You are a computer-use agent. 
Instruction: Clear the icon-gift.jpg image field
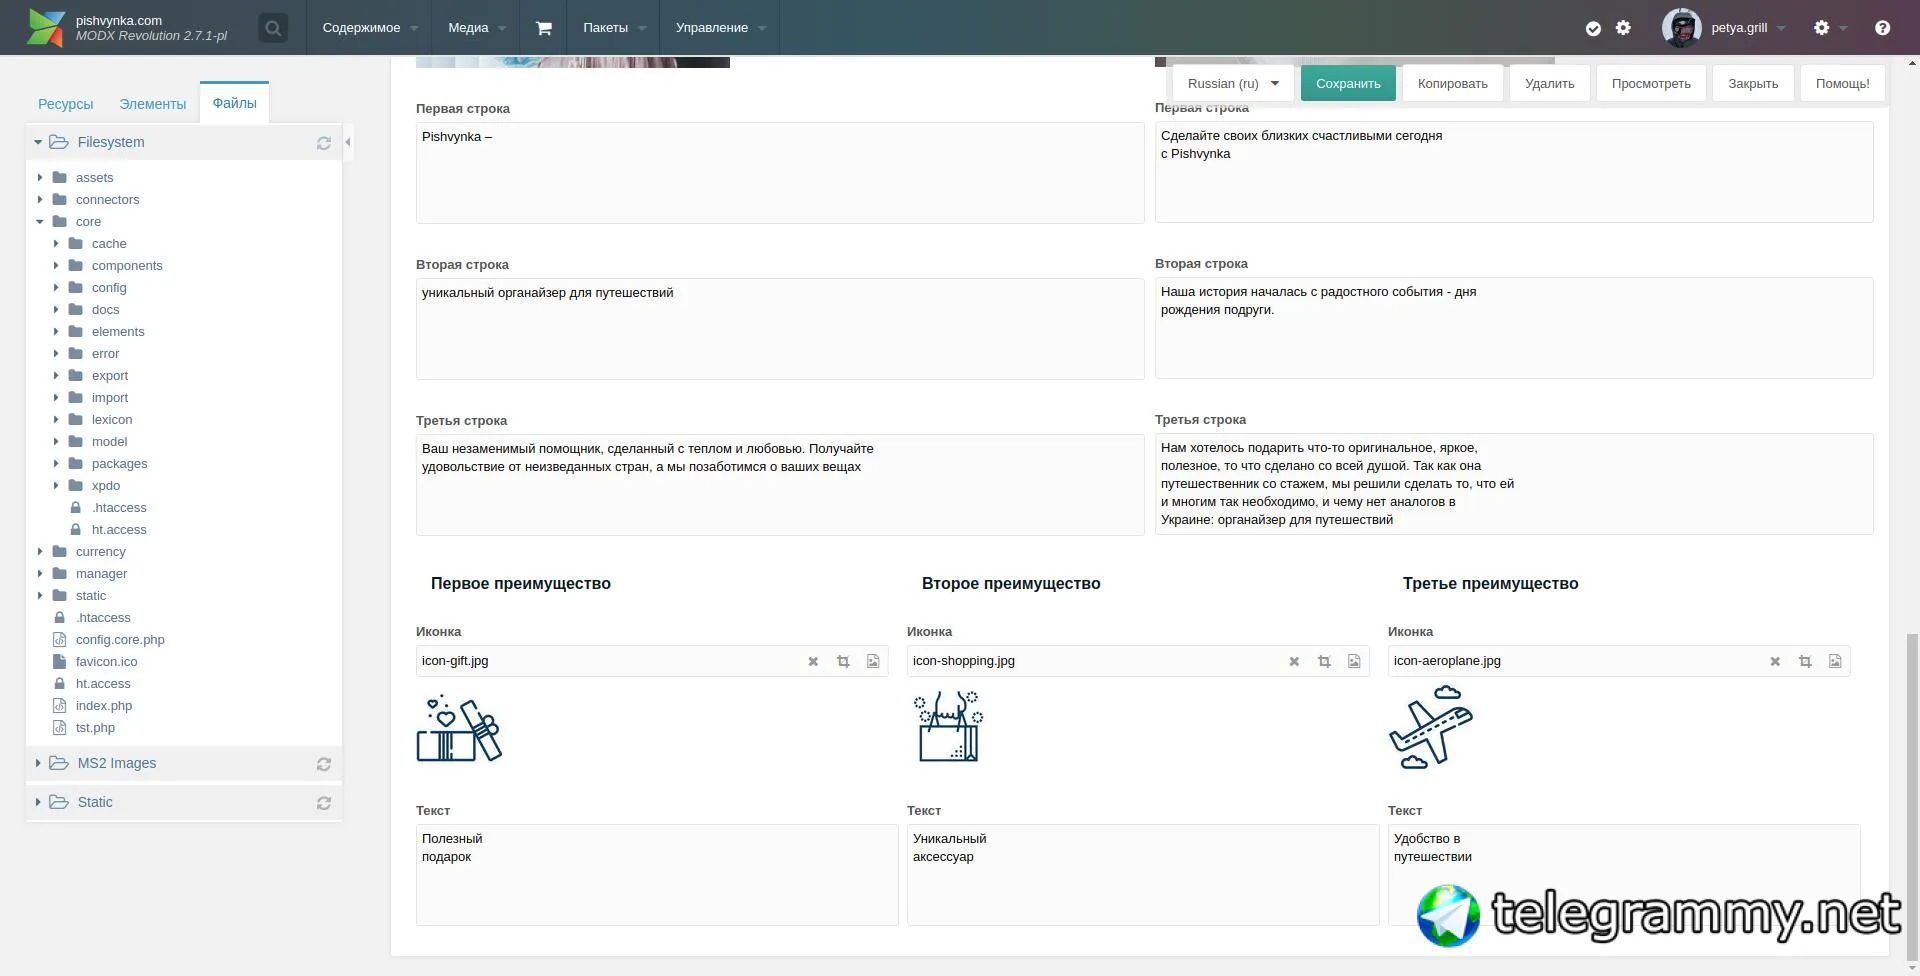tap(813, 661)
